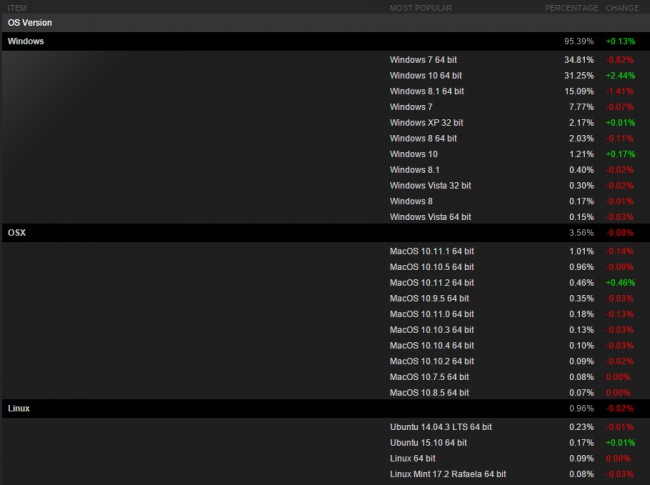The width and height of the screenshot is (650, 485).
Task: Click the -0.14% change for MacOS 10.11.1
Action: tap(620, 251)
